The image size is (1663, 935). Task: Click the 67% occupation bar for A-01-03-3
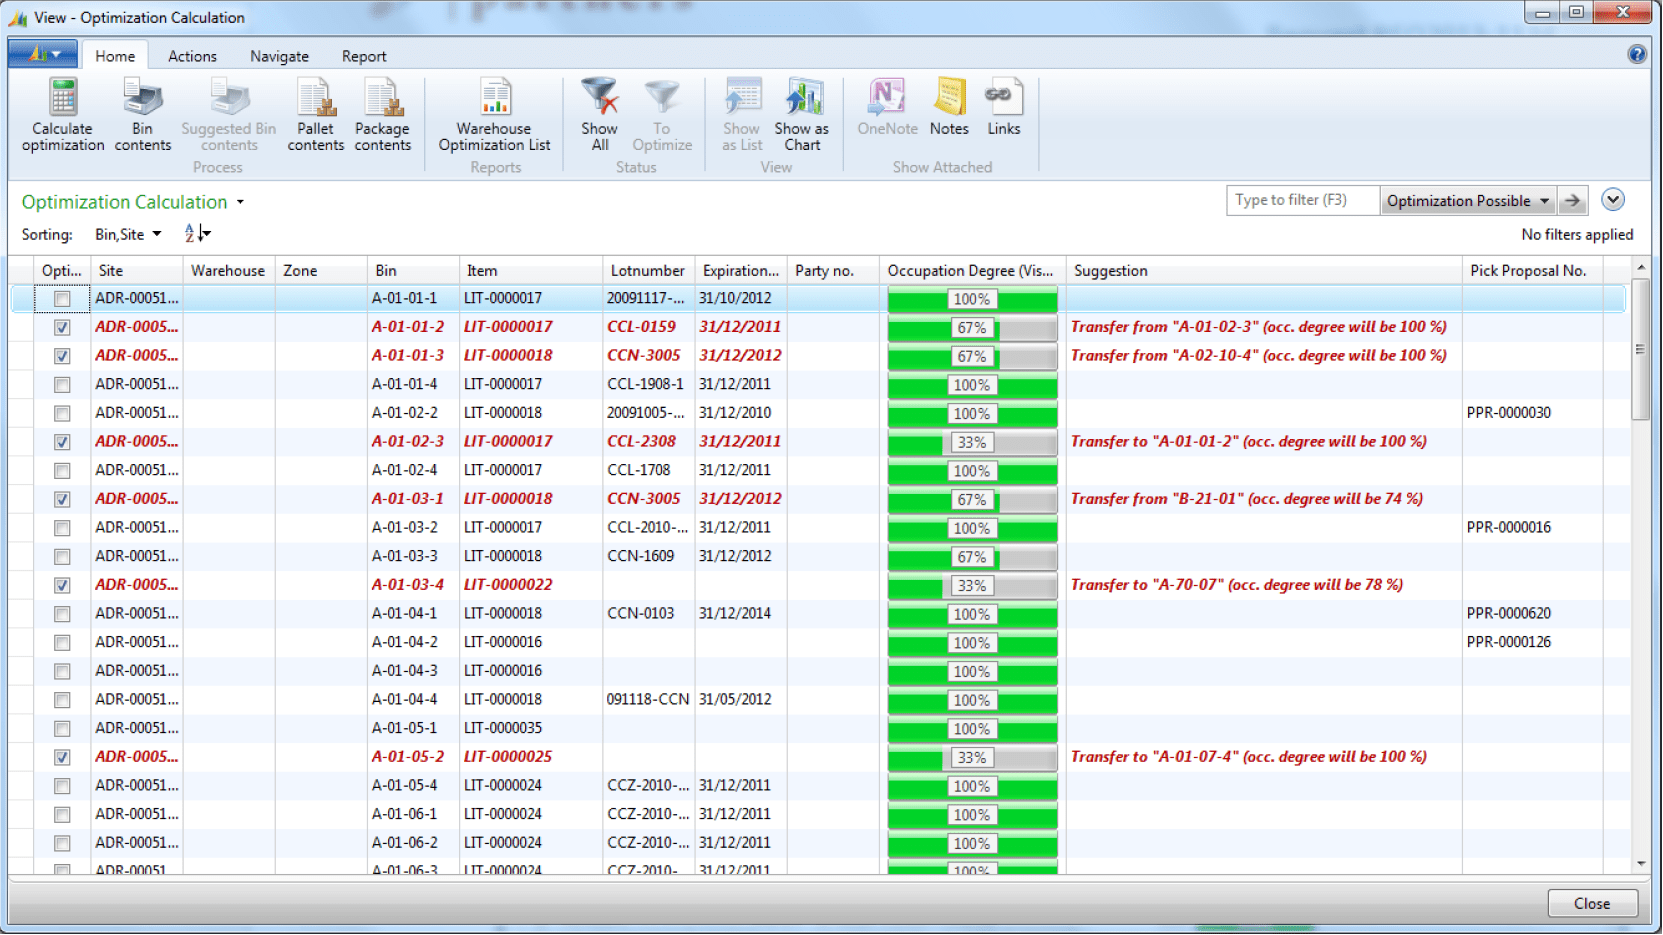coord(972,557)
